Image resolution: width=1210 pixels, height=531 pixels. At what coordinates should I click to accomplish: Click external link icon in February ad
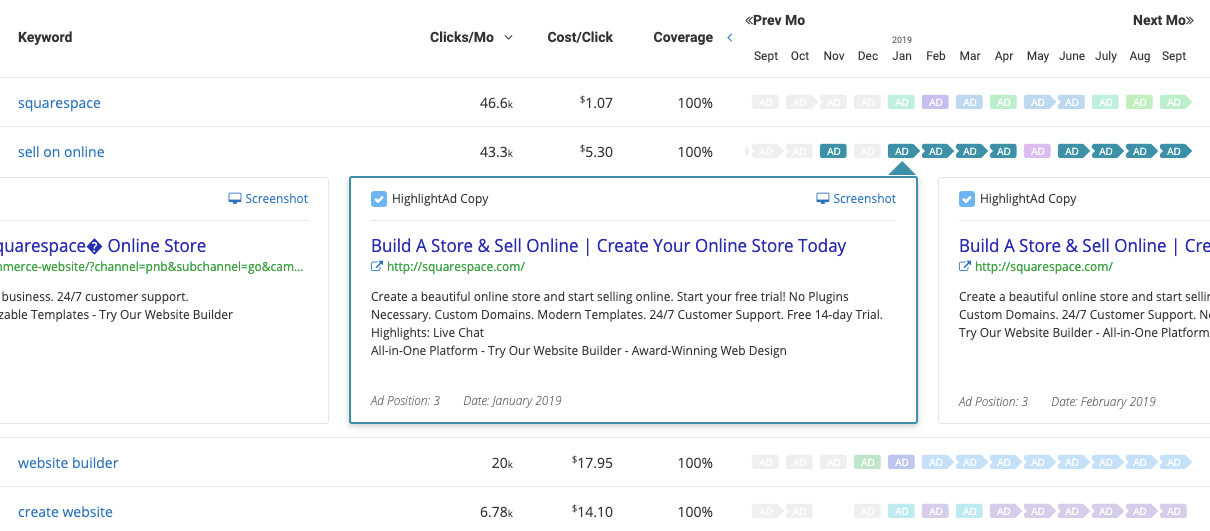click(x=964, y=267)
